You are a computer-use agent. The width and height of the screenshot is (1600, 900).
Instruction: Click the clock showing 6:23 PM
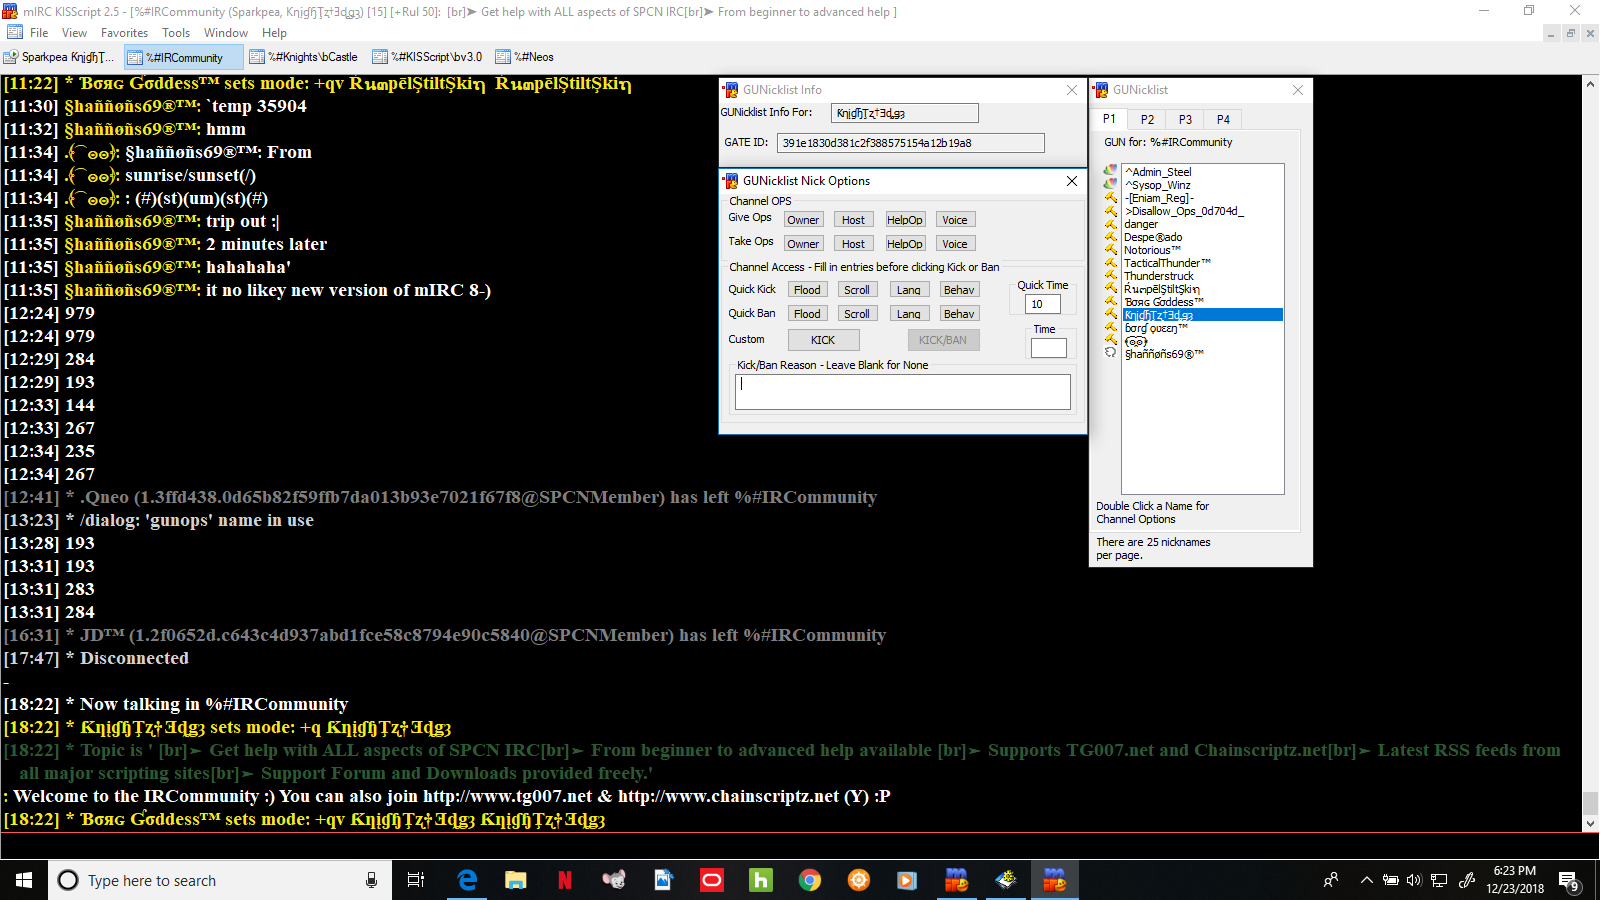[1514, 871]
